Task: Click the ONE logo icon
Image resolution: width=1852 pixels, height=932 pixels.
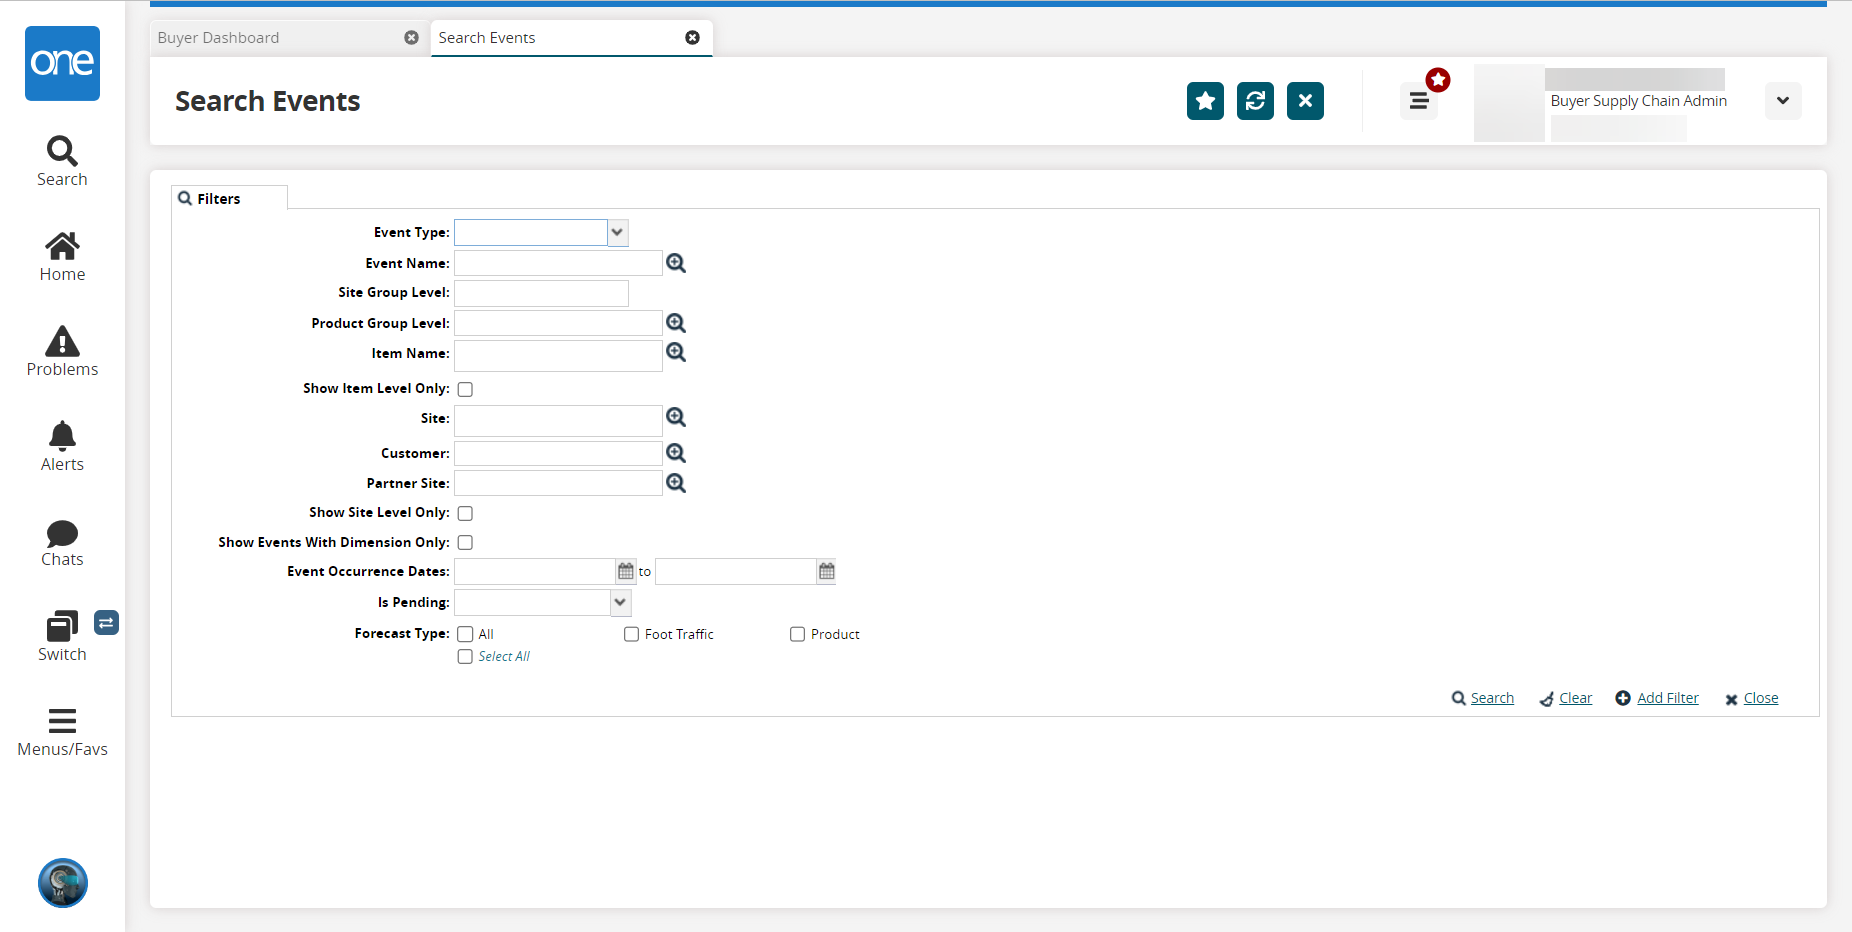Action: pyautogui.click(x=62, y=63)
